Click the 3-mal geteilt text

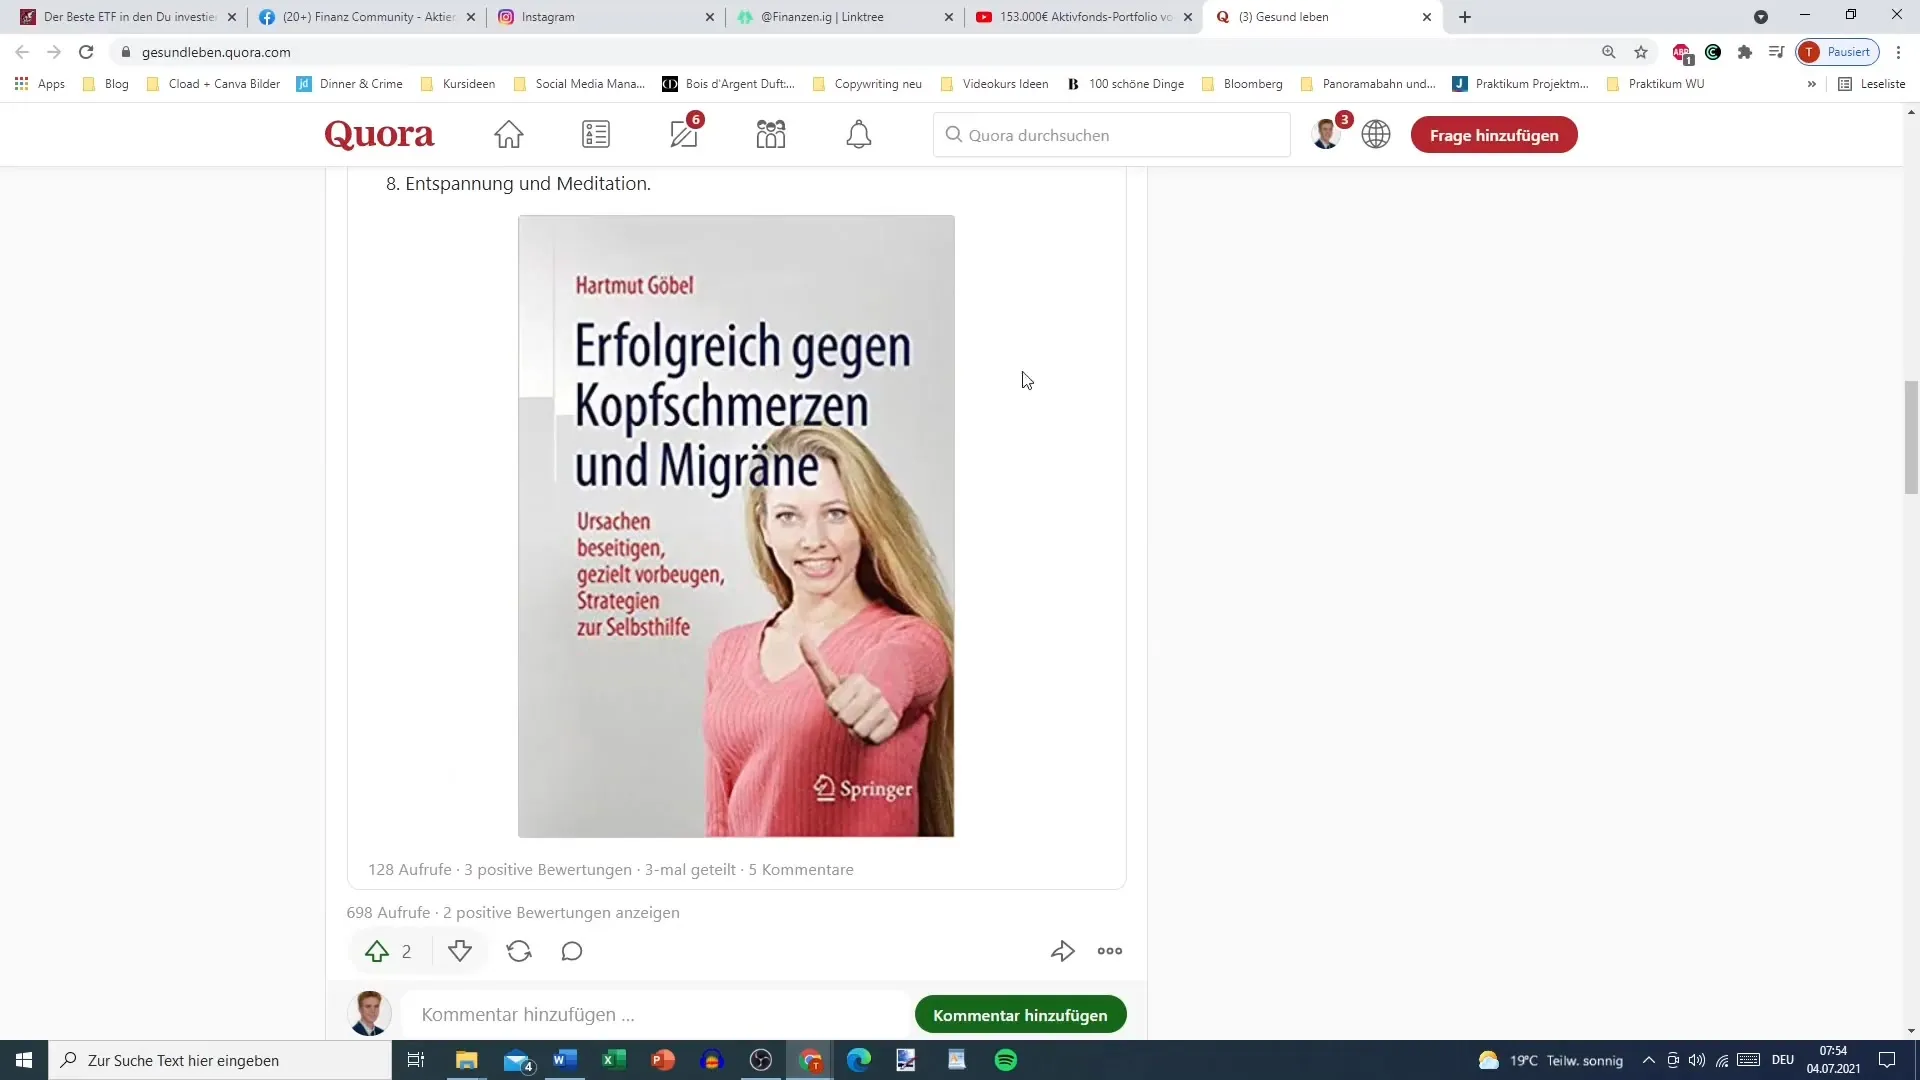pyautogui.click(x=690, y=869)
